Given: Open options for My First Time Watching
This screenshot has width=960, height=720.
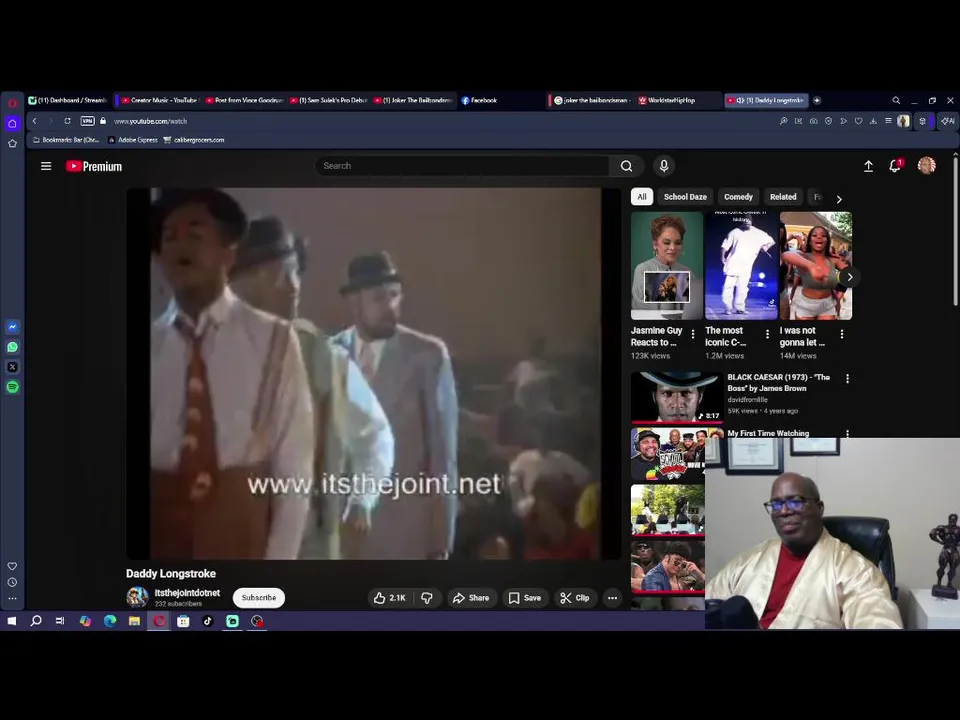Looking at the screenshot, I should [x=847, y=433].
